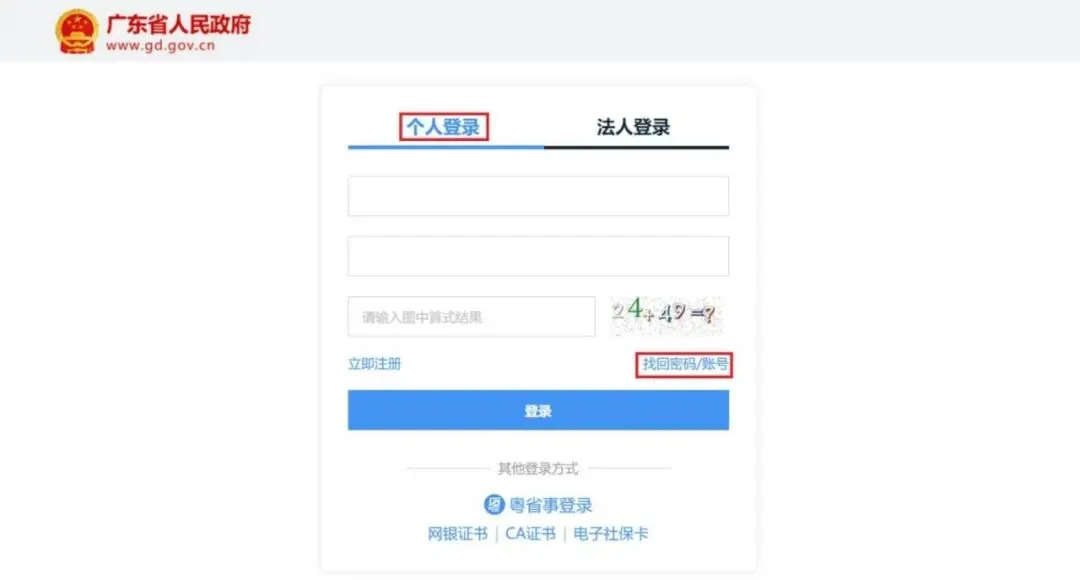Click the national emblem logo
This screenshot has width=1080, height=580.
[76, 31]
